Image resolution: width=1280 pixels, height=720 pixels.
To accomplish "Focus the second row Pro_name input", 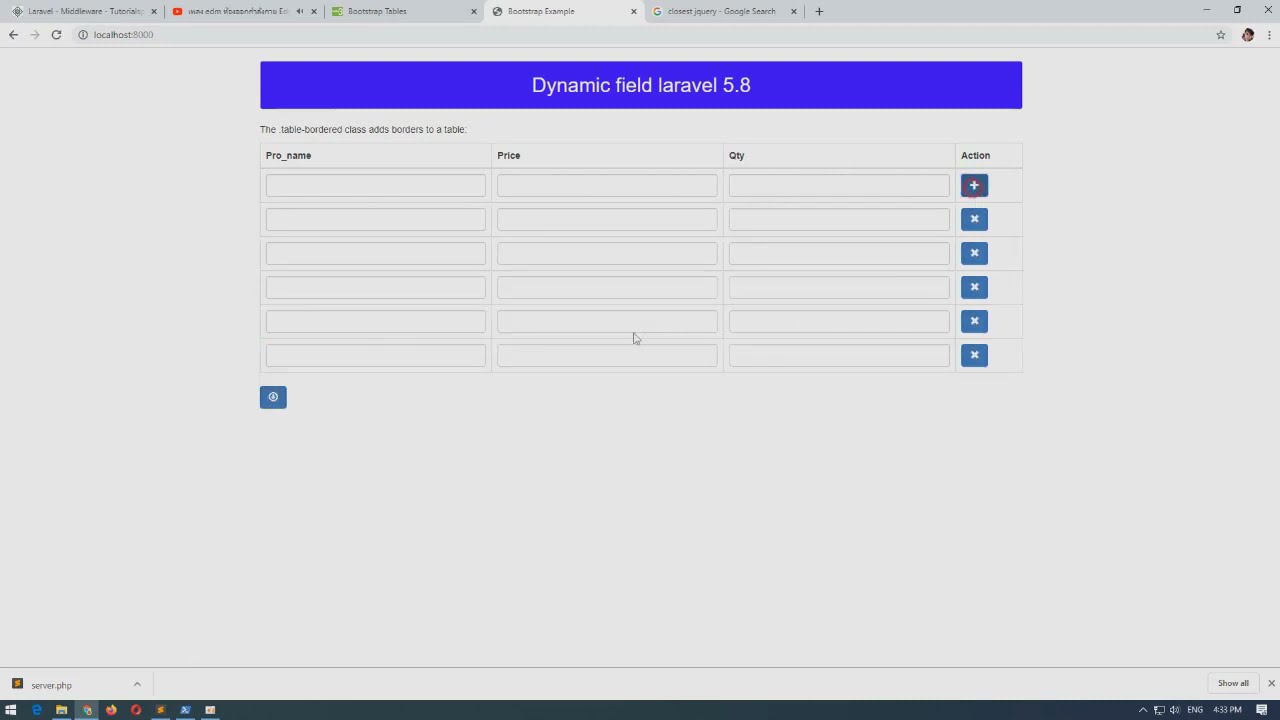I will tap(376, 219).
